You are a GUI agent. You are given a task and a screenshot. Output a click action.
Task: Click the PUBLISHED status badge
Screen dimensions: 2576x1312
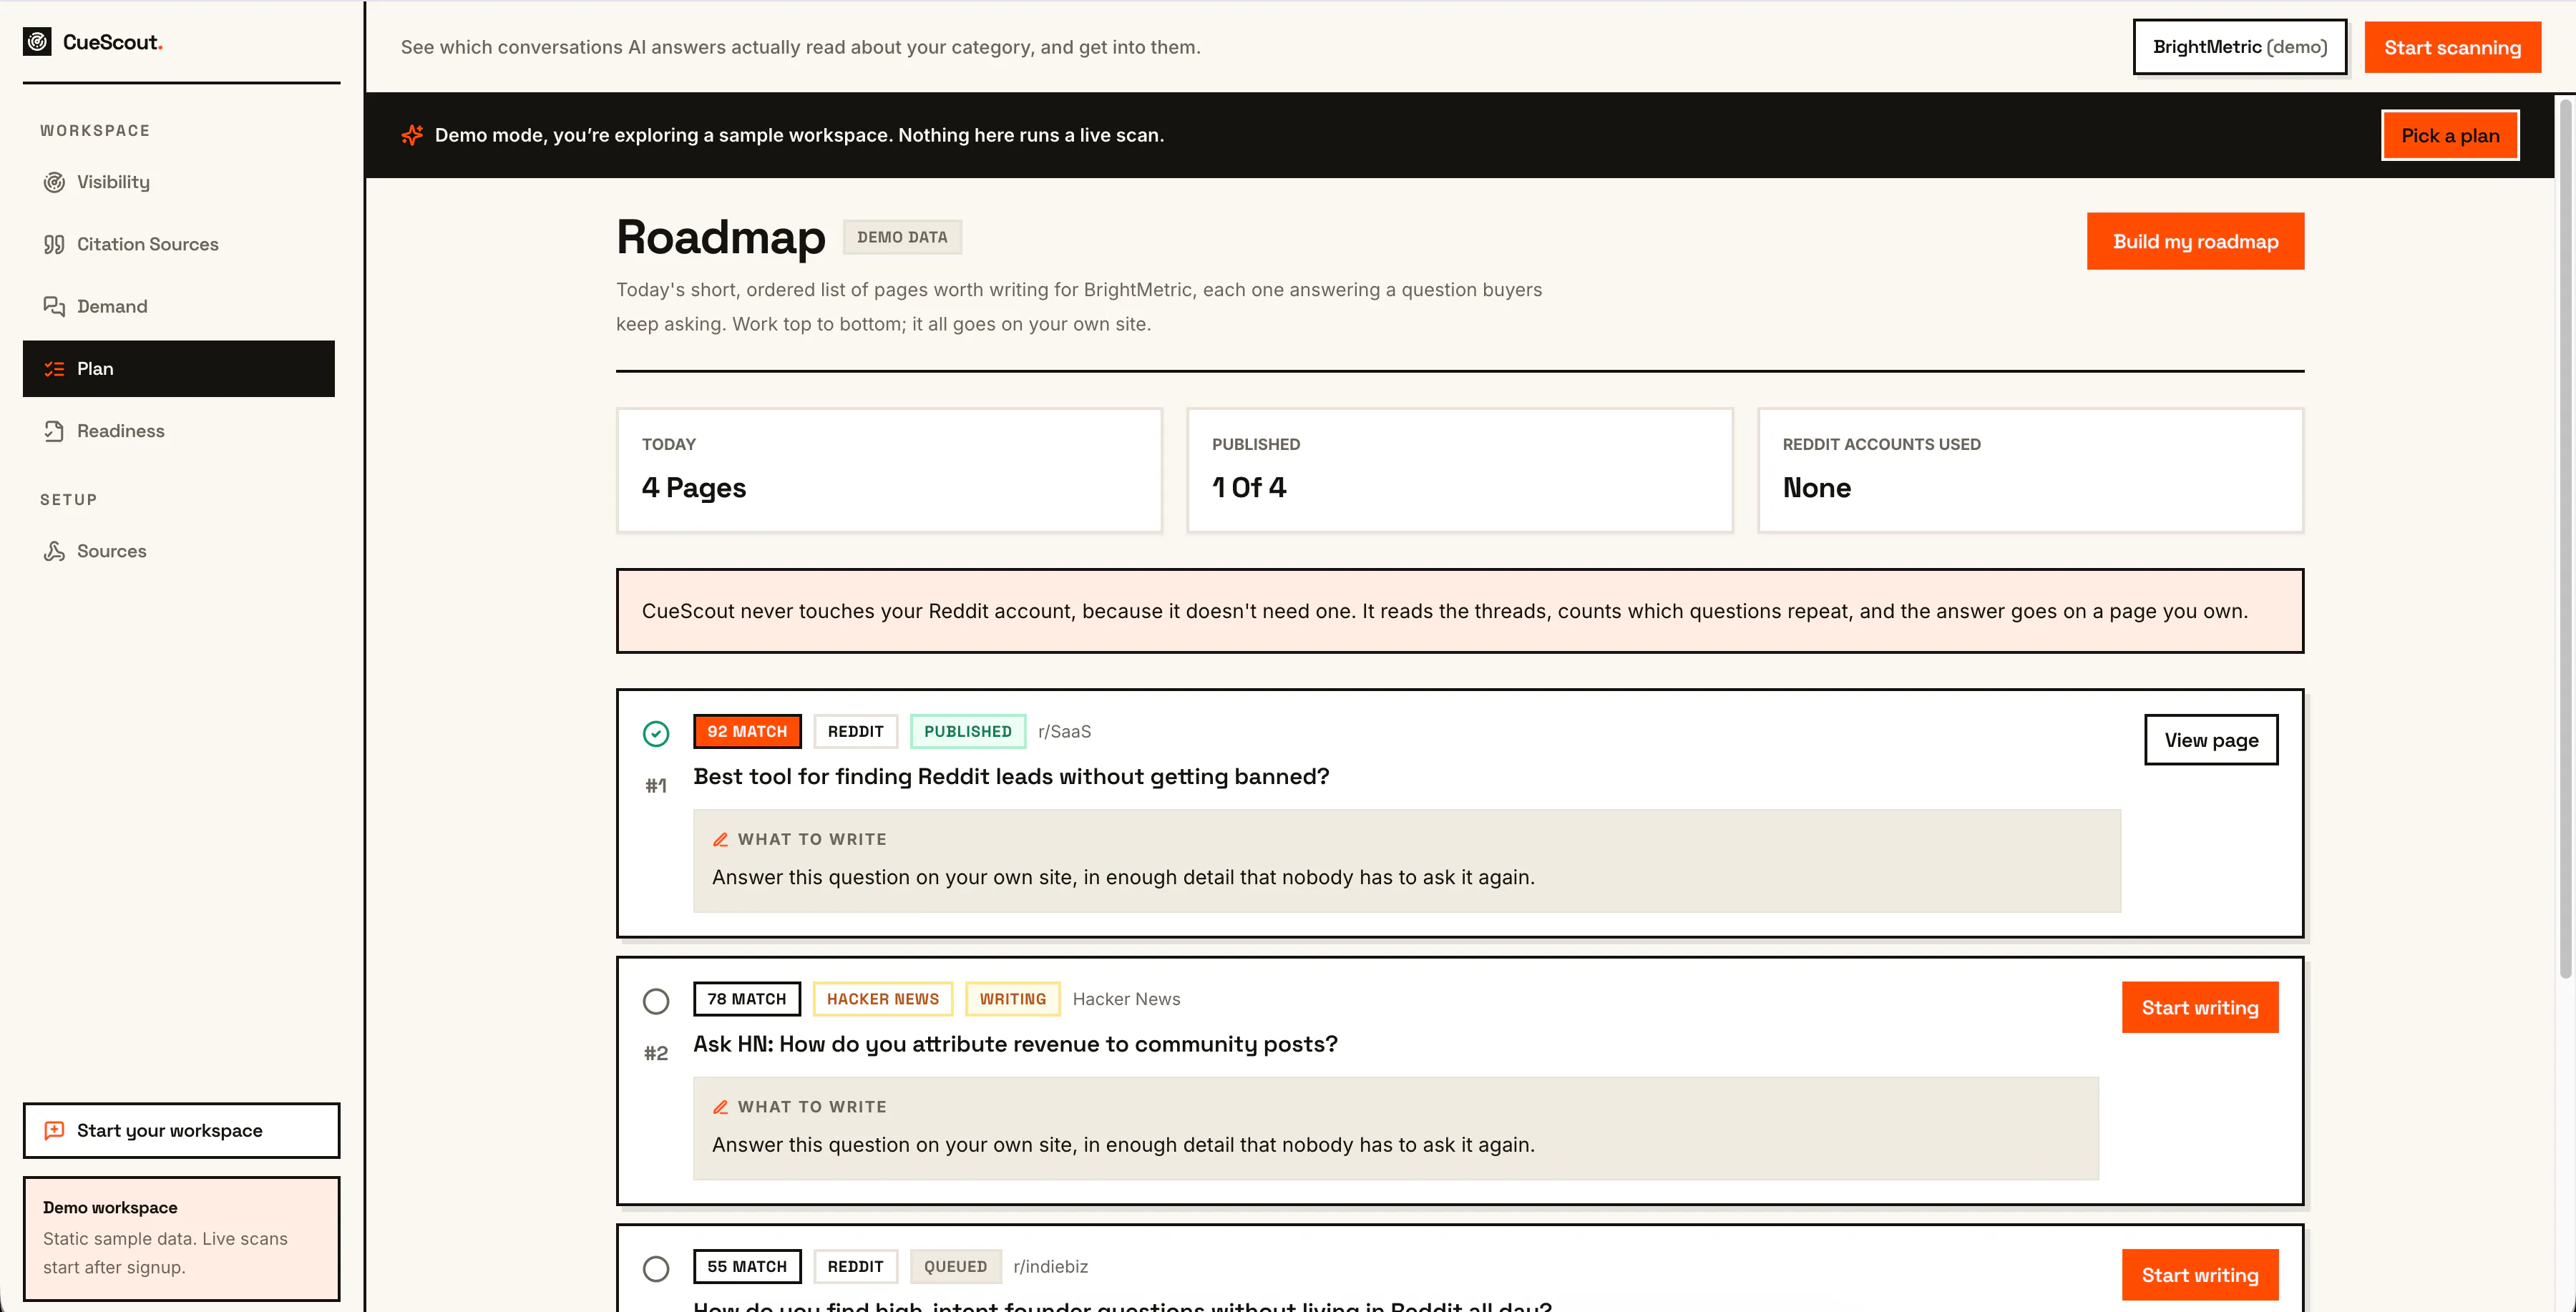[x=967, y=731]
